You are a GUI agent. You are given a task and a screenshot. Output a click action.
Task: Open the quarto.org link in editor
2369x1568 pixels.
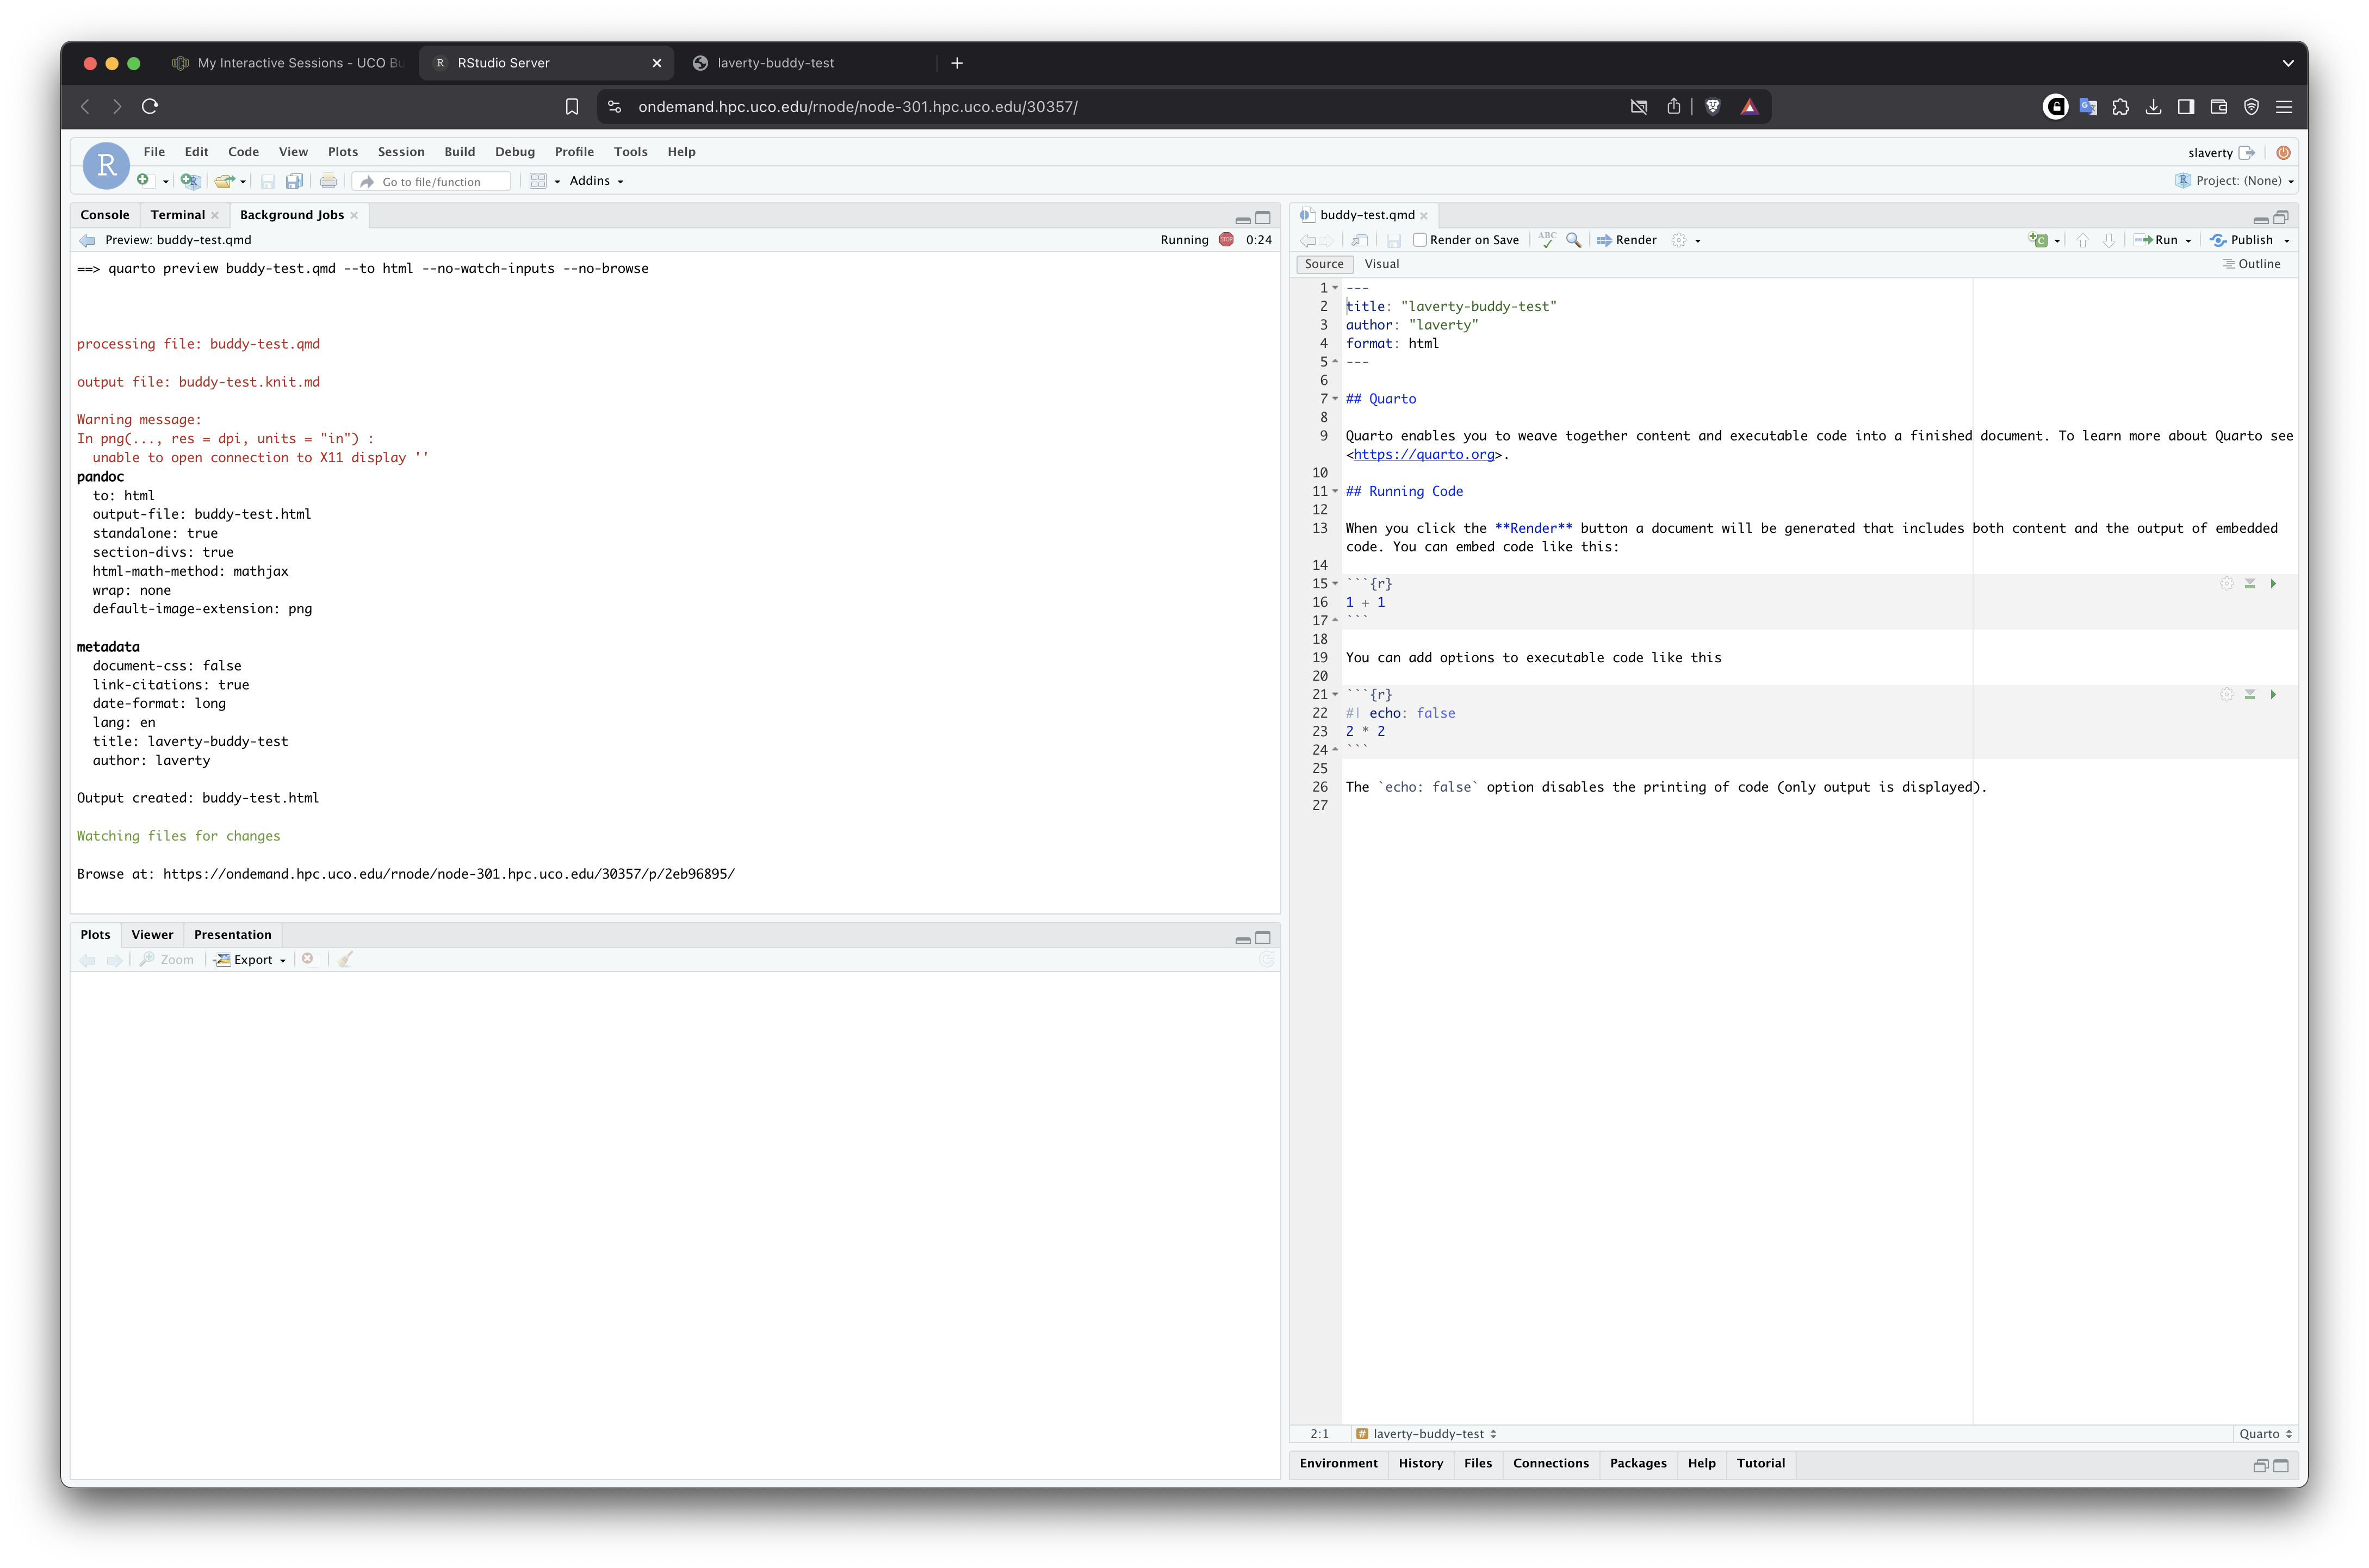pyautogui.click(x=1423, y=455)
